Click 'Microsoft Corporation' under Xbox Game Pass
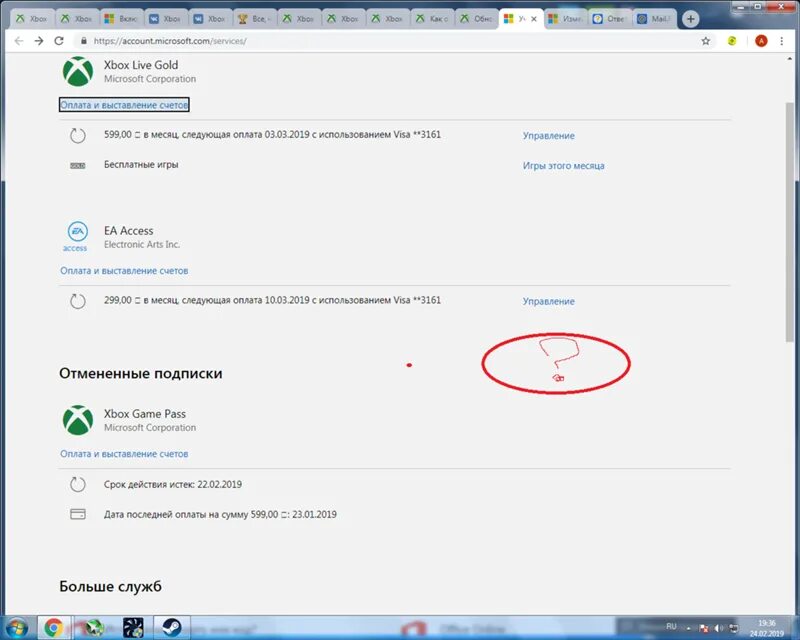800x640 pixels. pos(150,428)
